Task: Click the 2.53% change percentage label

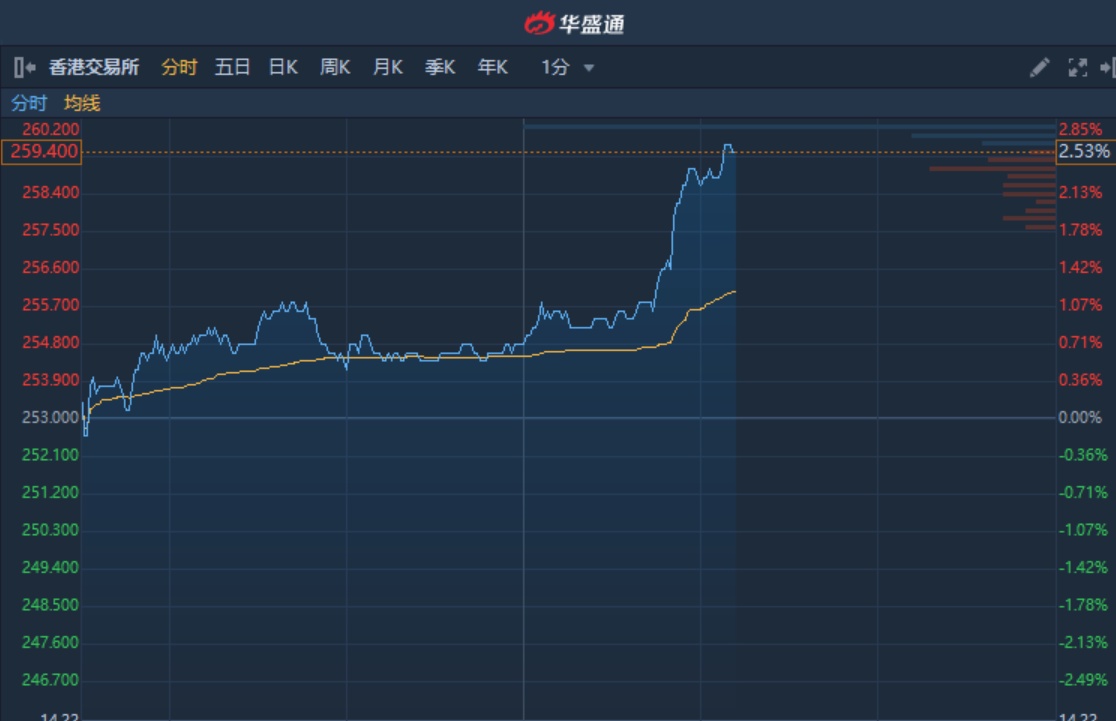Action: pyautogui.click(x=1085, y=152)
